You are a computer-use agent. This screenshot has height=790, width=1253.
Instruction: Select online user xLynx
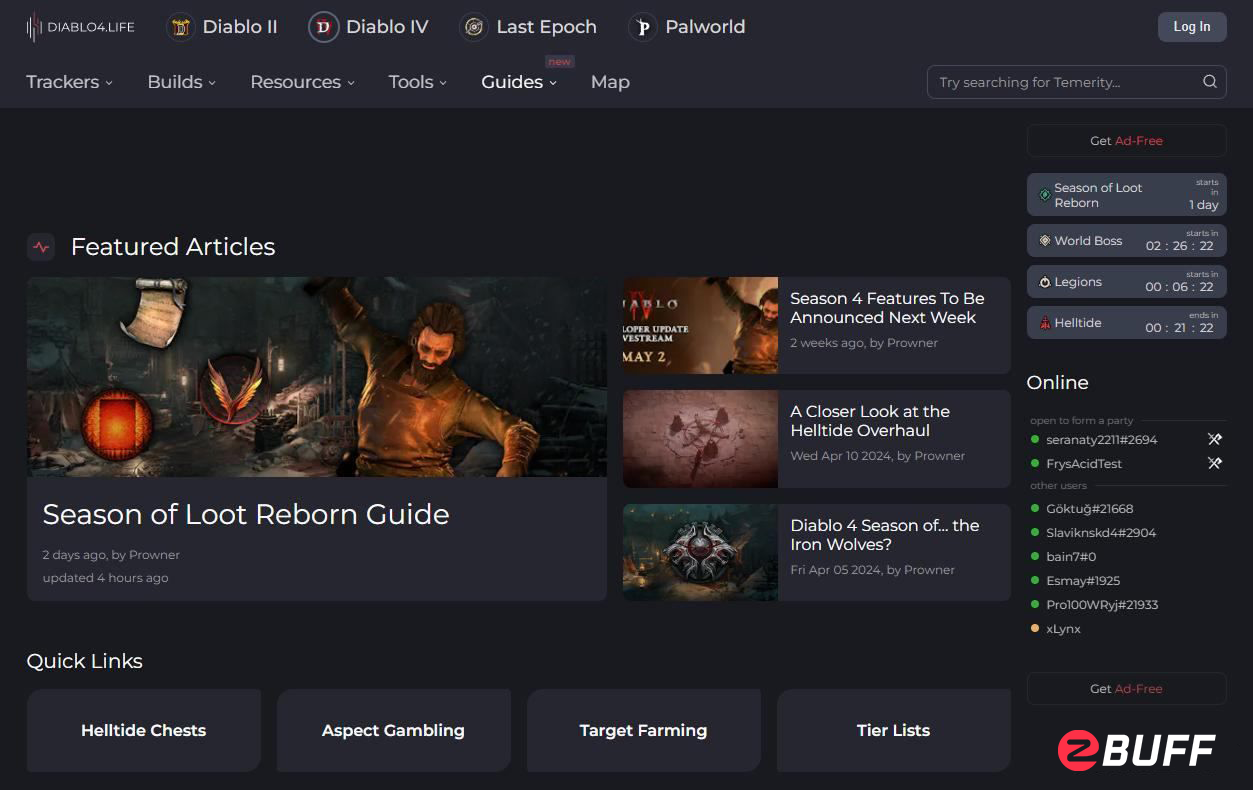(1063, 629)
